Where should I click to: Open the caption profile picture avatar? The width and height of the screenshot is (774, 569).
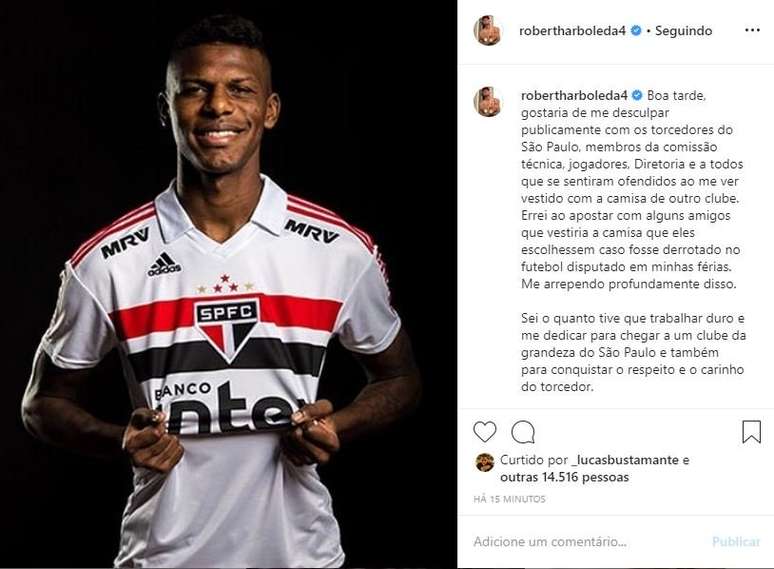click(488, 102)
